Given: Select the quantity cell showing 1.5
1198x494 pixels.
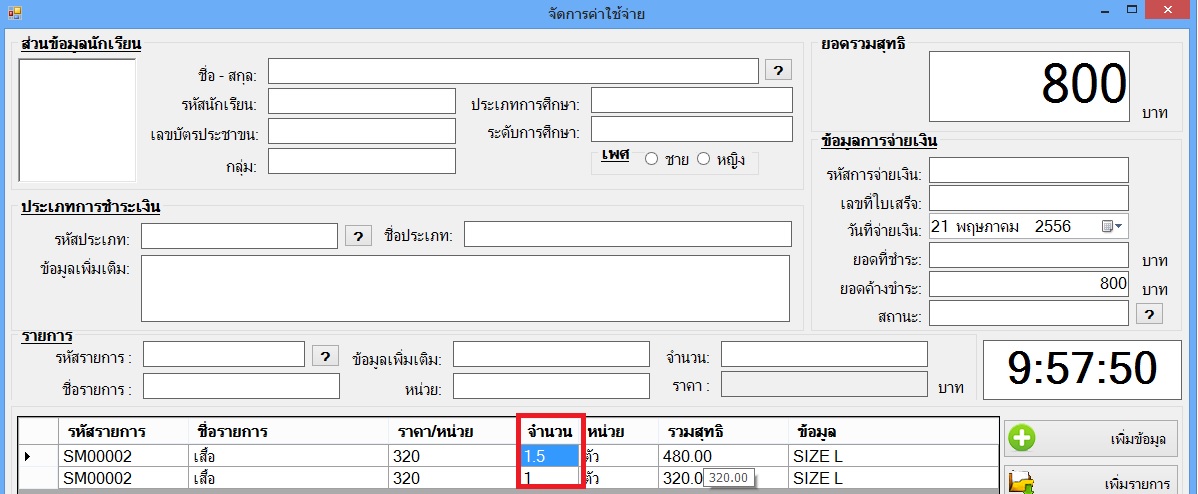Looking at the screenshot, I should click(x=549, y=456).
